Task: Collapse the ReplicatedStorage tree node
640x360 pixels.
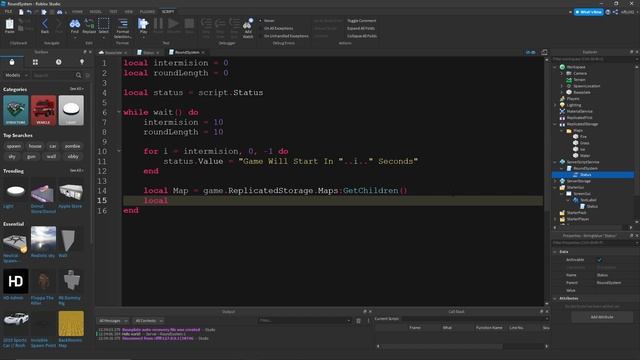Action: tap(555, 124)
